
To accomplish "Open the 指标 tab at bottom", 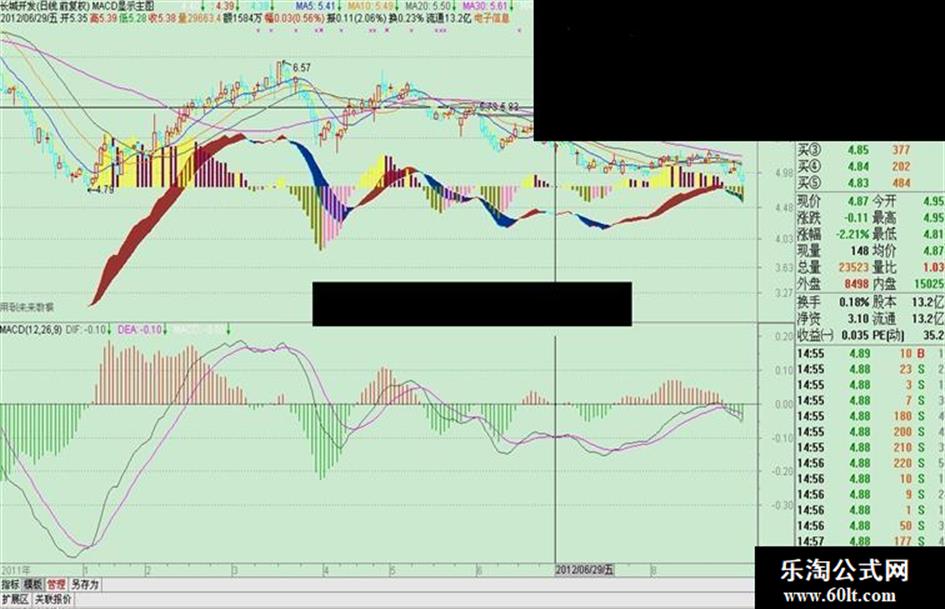I will click(10, 584).
